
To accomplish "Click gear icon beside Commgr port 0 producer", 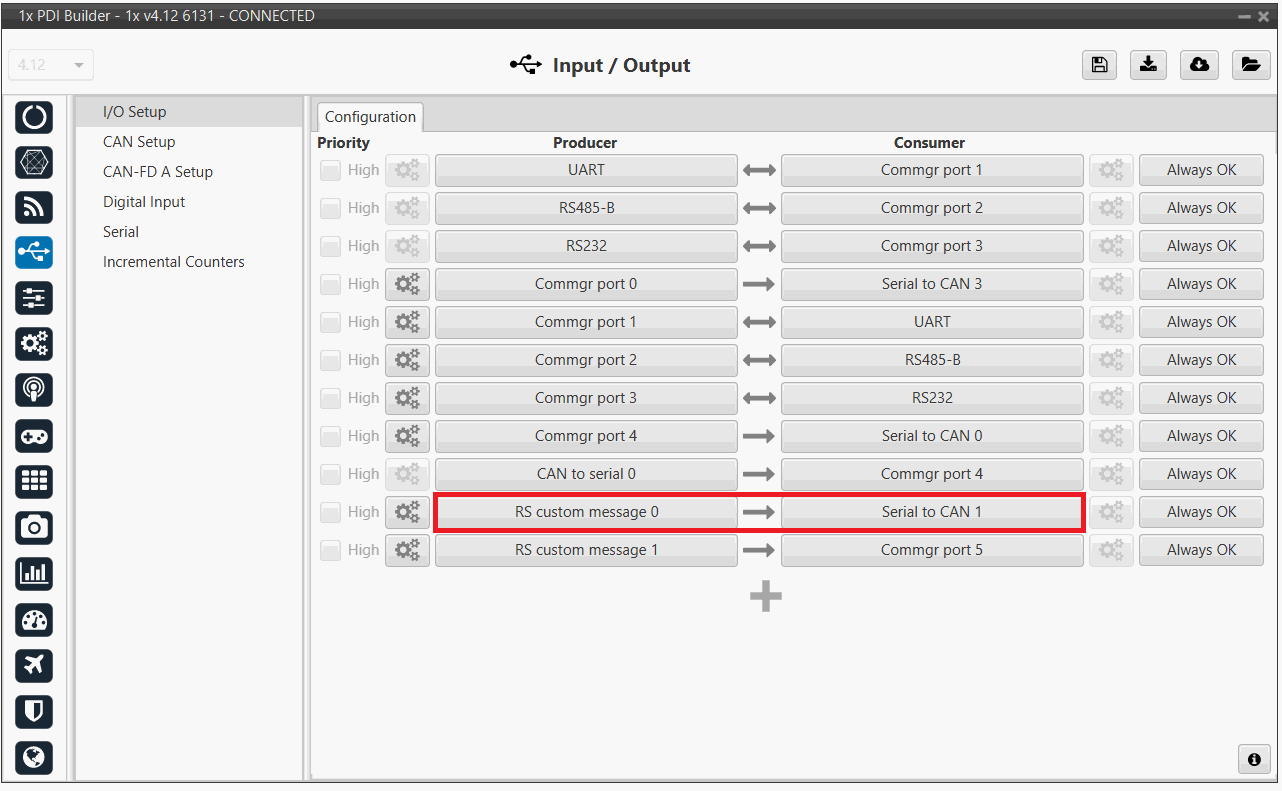I will [x=407, y=284].
